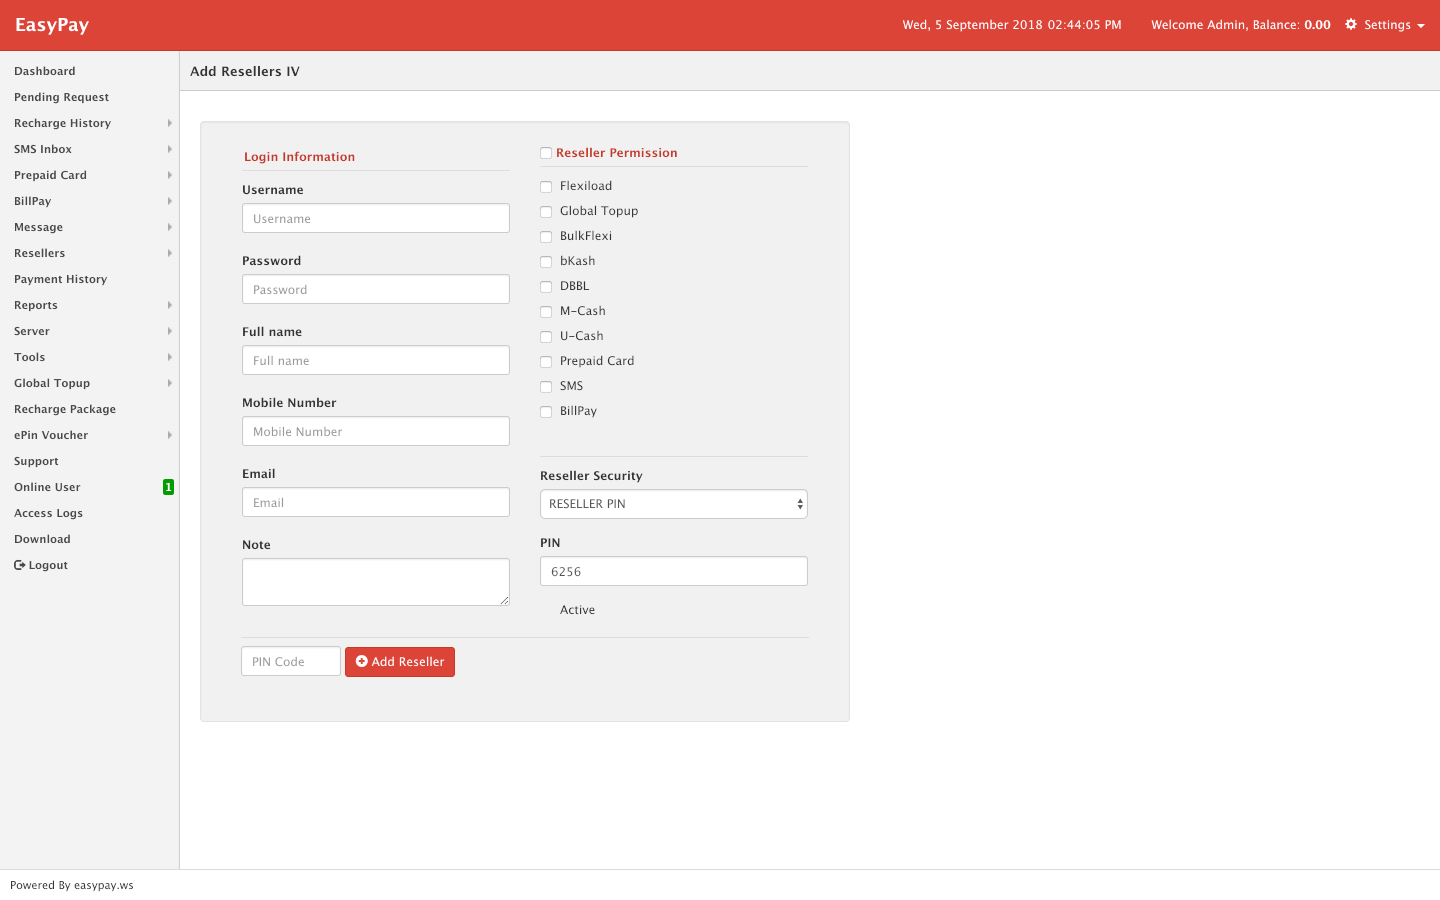1440x900 pixels.
Task: Focus the Mobile Number field
Action: coord(376,431)
